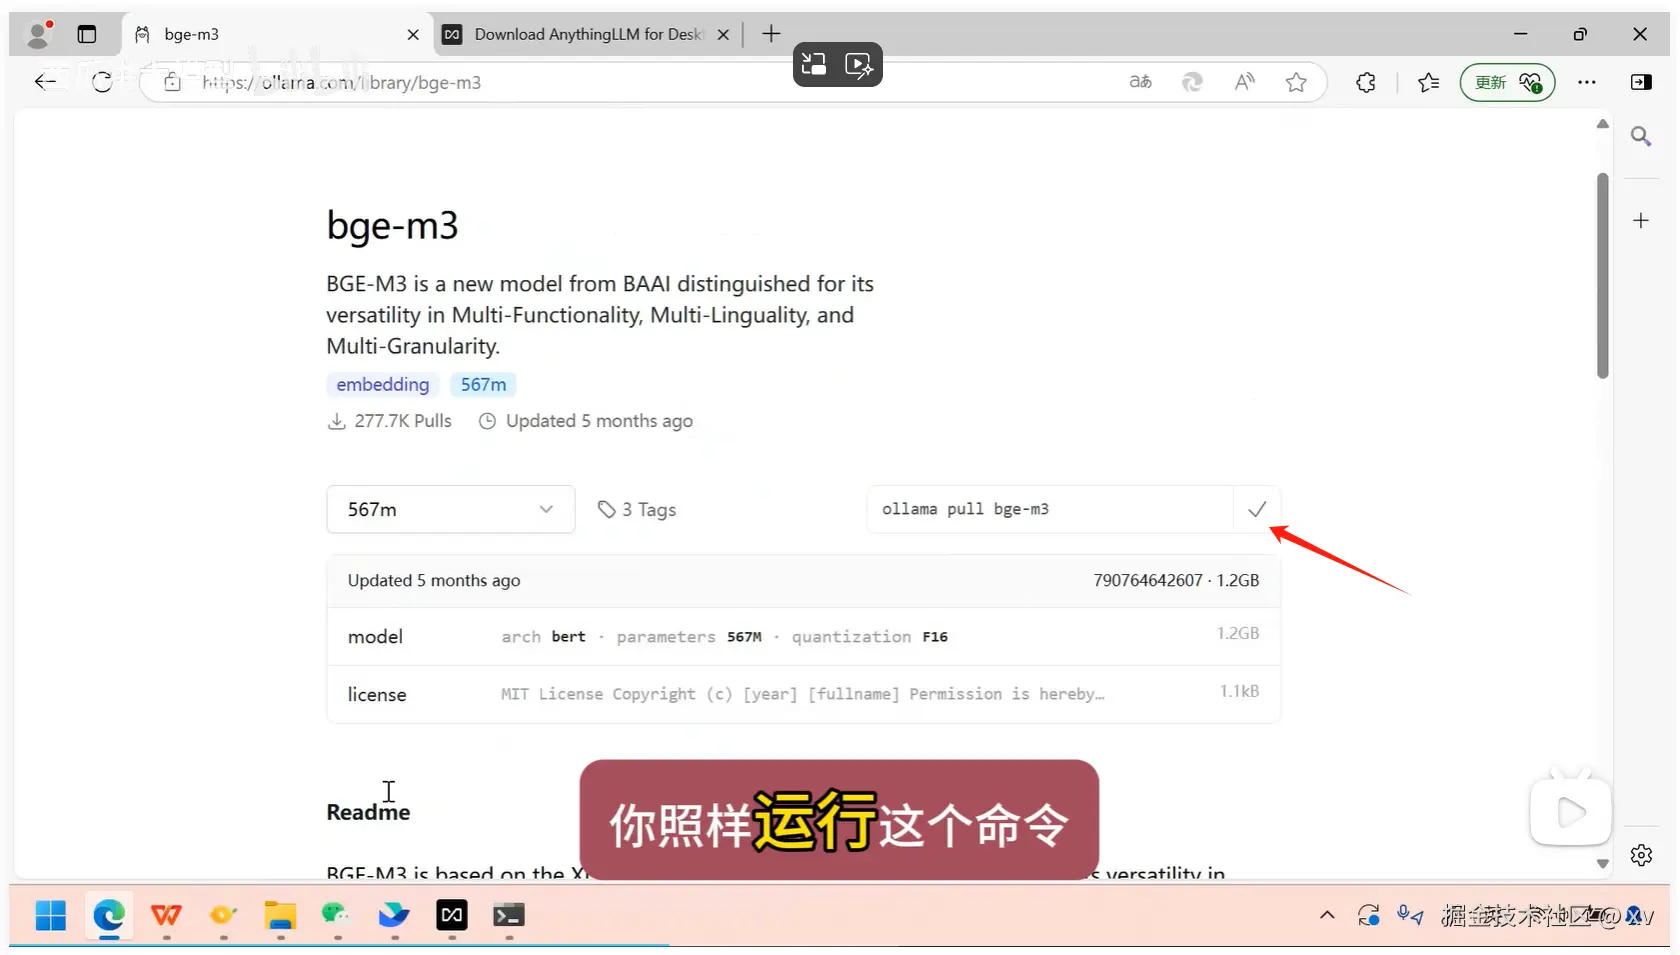1680x955 pixels.
Task: Open AnythingLLM from the taskbar
Action: click(x=452, y=915)
